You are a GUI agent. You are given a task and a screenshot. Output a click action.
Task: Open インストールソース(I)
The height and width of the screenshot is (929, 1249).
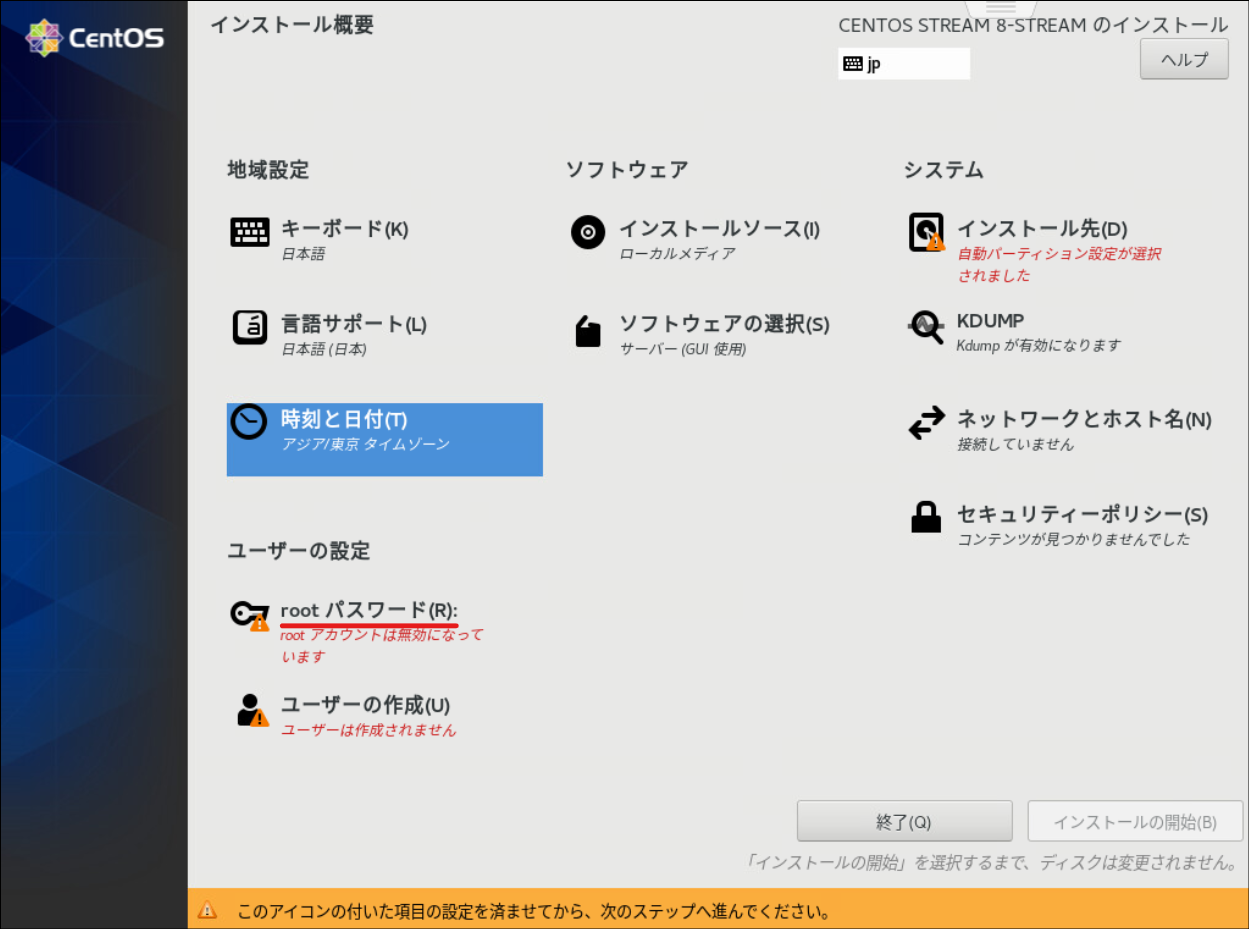pos(719,229)
